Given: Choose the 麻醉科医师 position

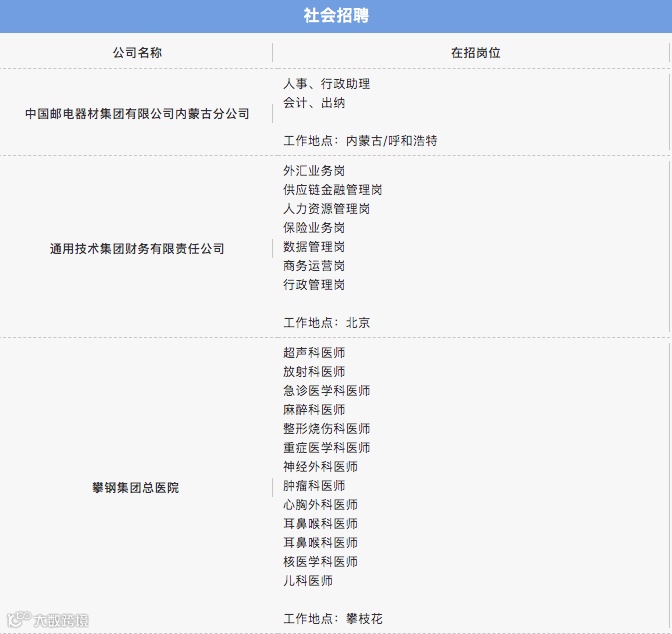Looking at the screenshot, I should [314, 409].
